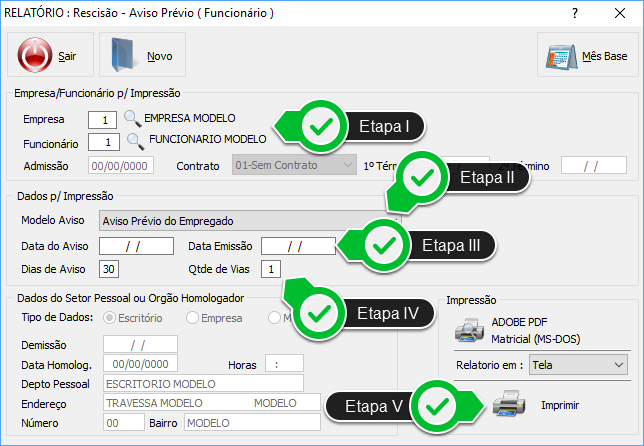644x446 pixels.
Task: Select the Escritório radio button
Action: (x=110, y=318)
